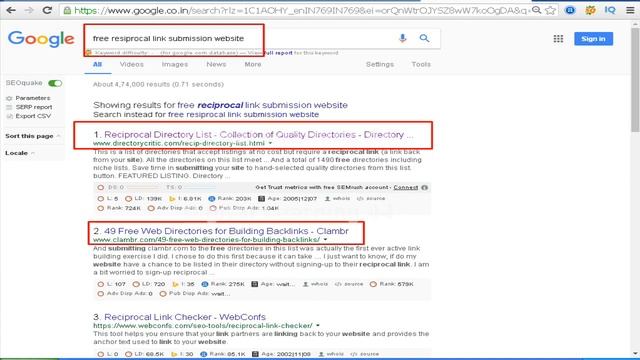Open the Google apps grid
This screenshot has width=640, height=360.
click(x=558, y=39)
